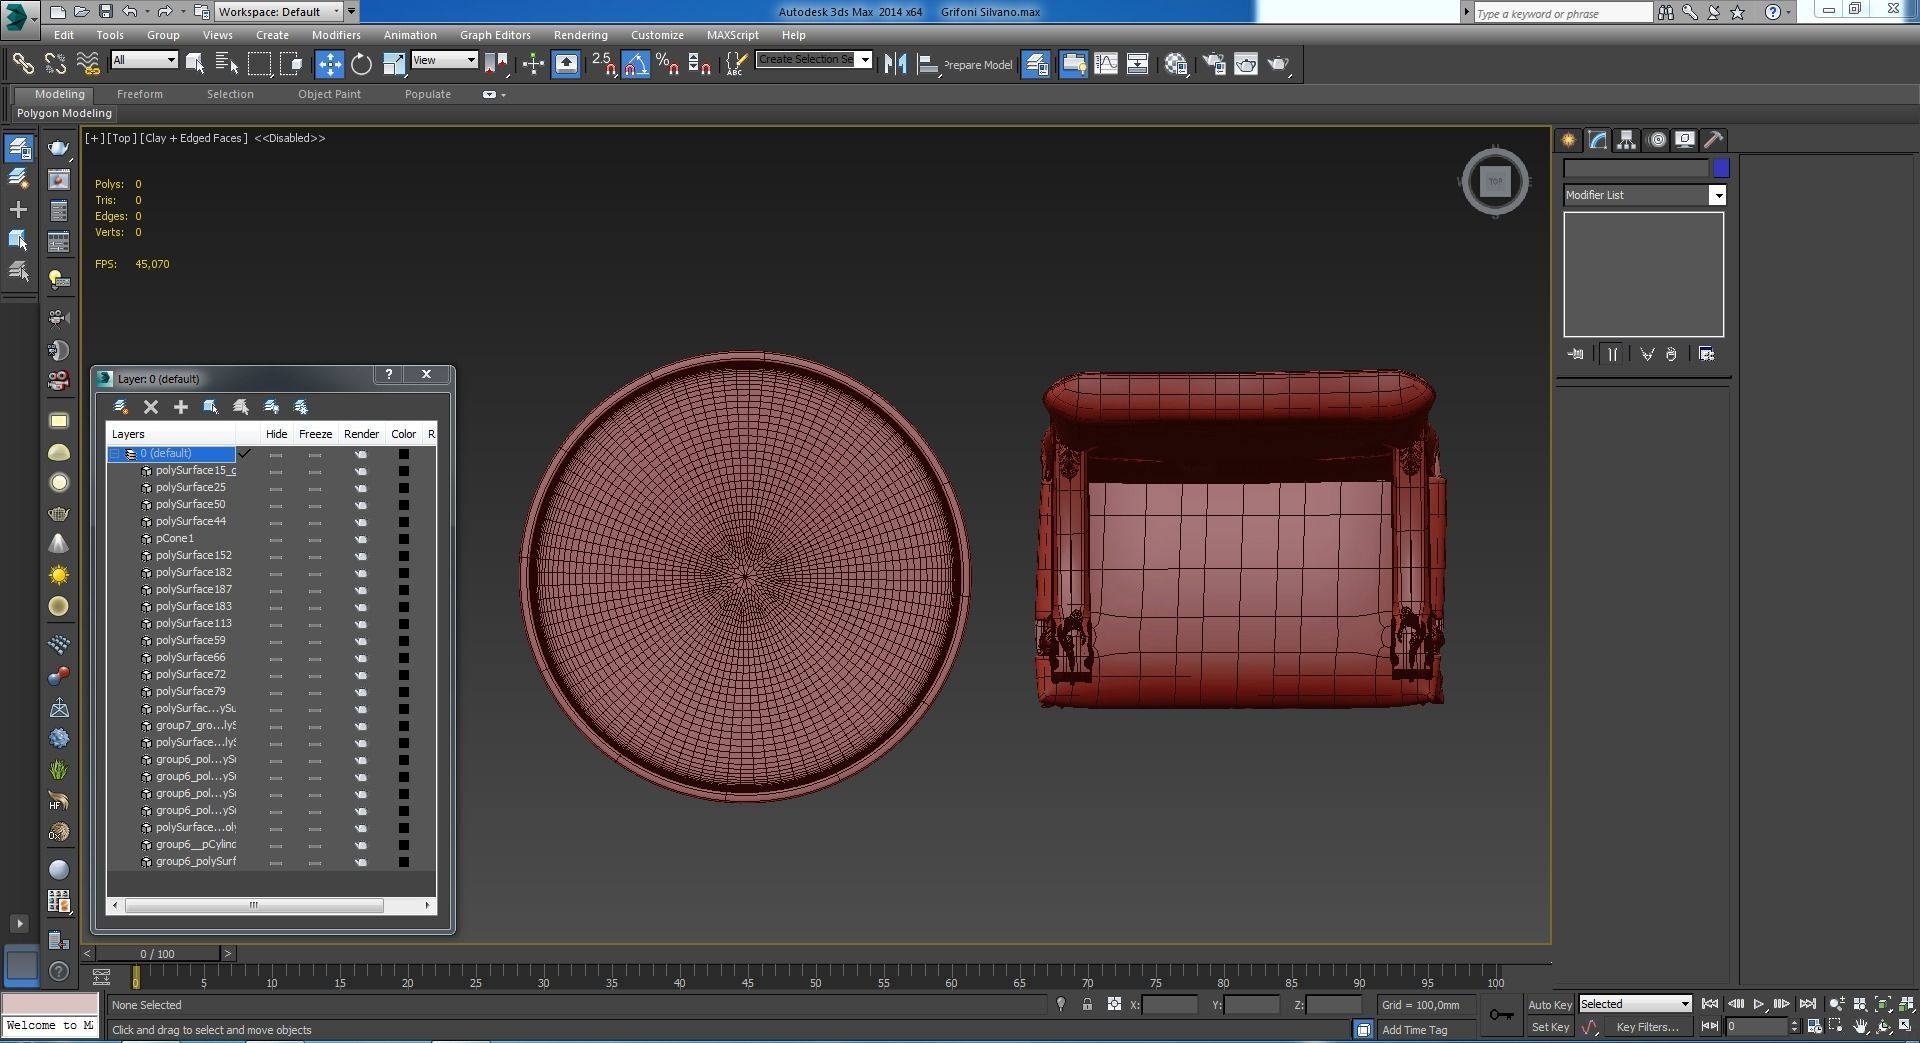
Task: Activate the Select and Scale tool
Action: click(x=393, y=64)
